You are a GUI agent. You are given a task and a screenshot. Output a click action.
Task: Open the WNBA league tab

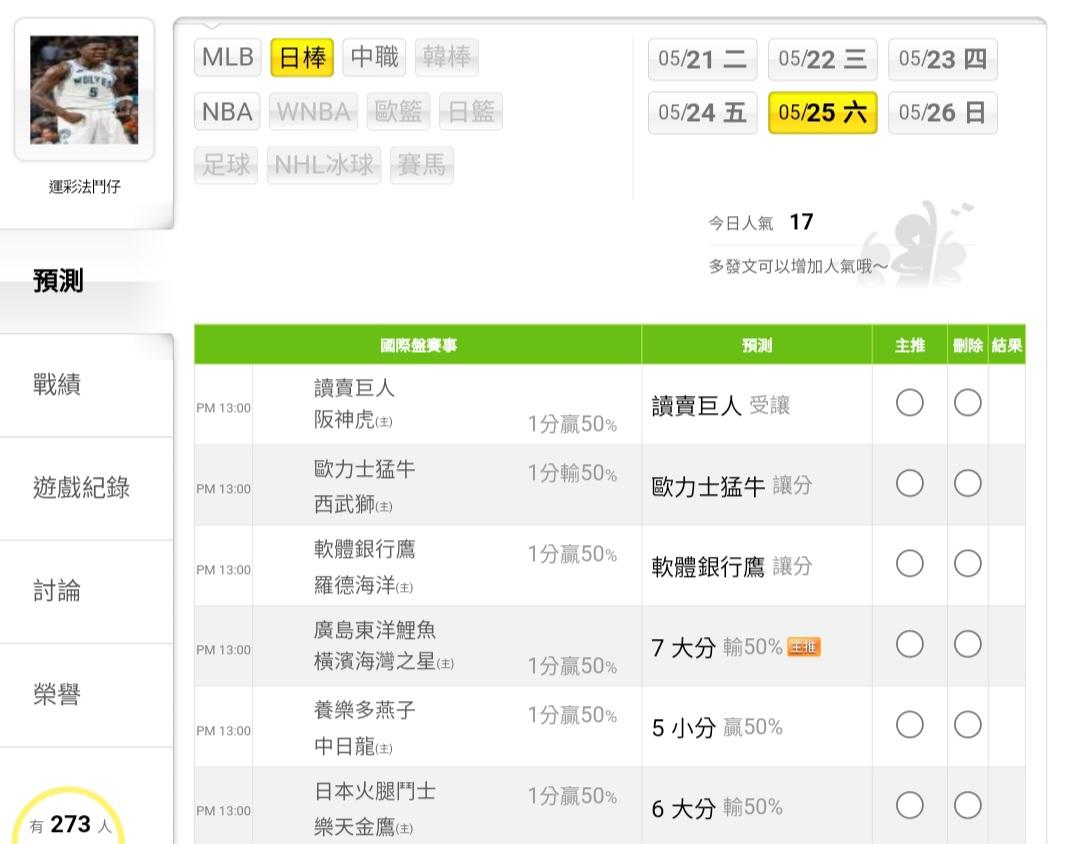pos(313,111)
